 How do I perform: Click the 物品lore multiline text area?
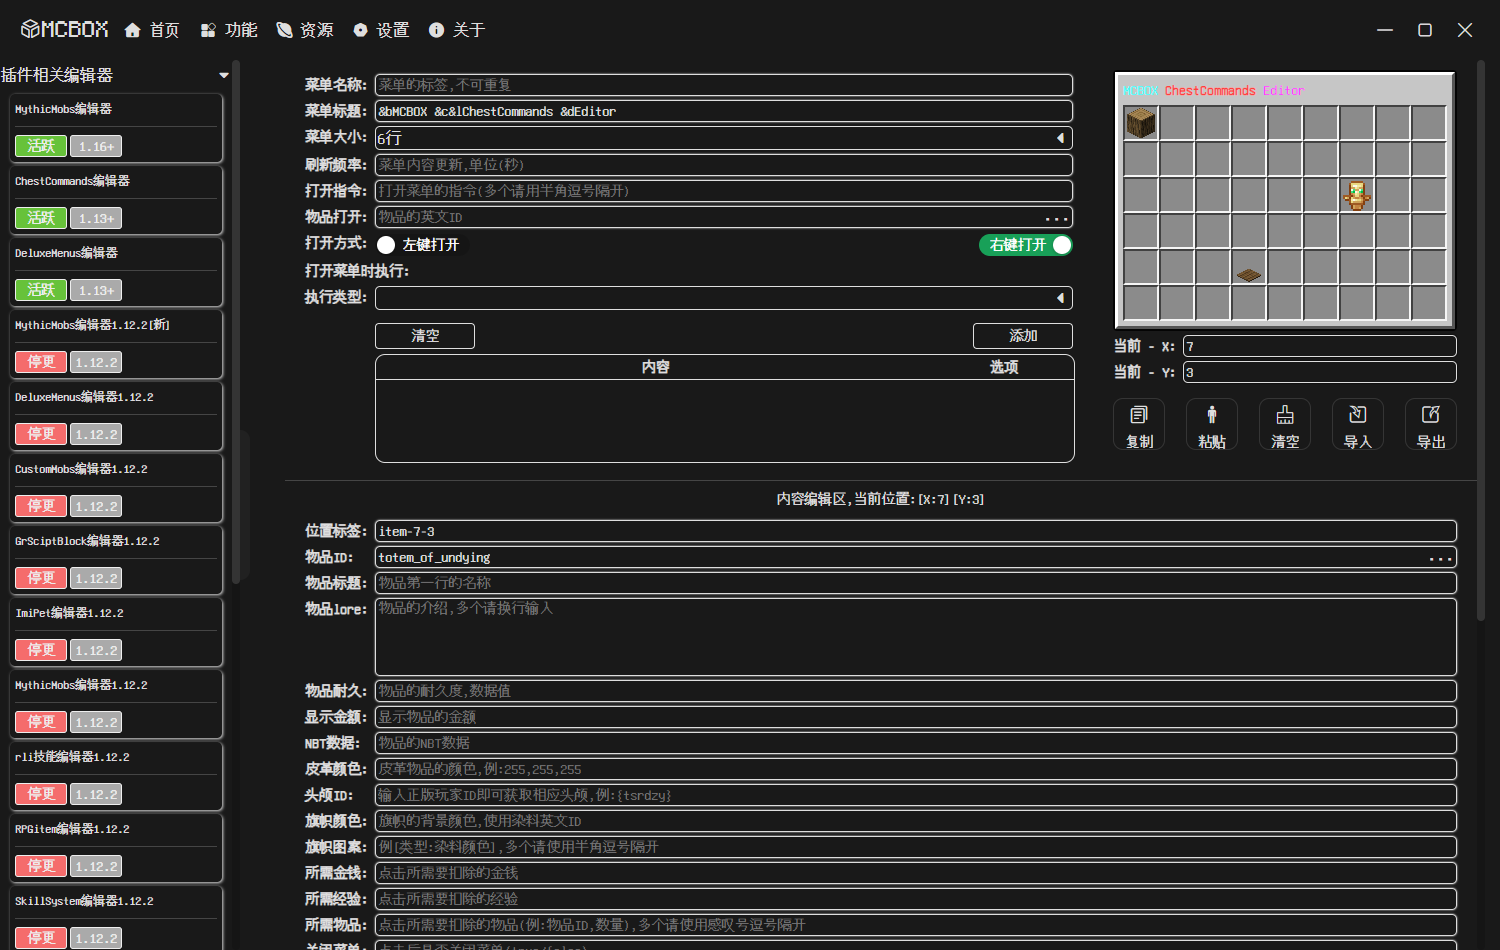916,637
